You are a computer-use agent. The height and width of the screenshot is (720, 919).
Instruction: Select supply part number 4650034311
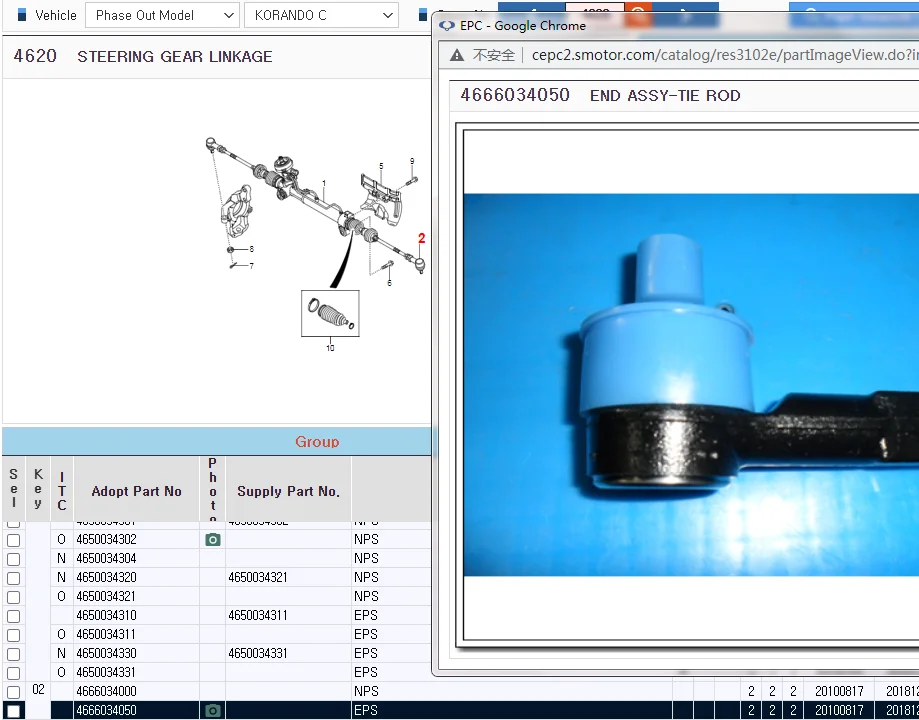pyautogui.click(x=258, y=616)
